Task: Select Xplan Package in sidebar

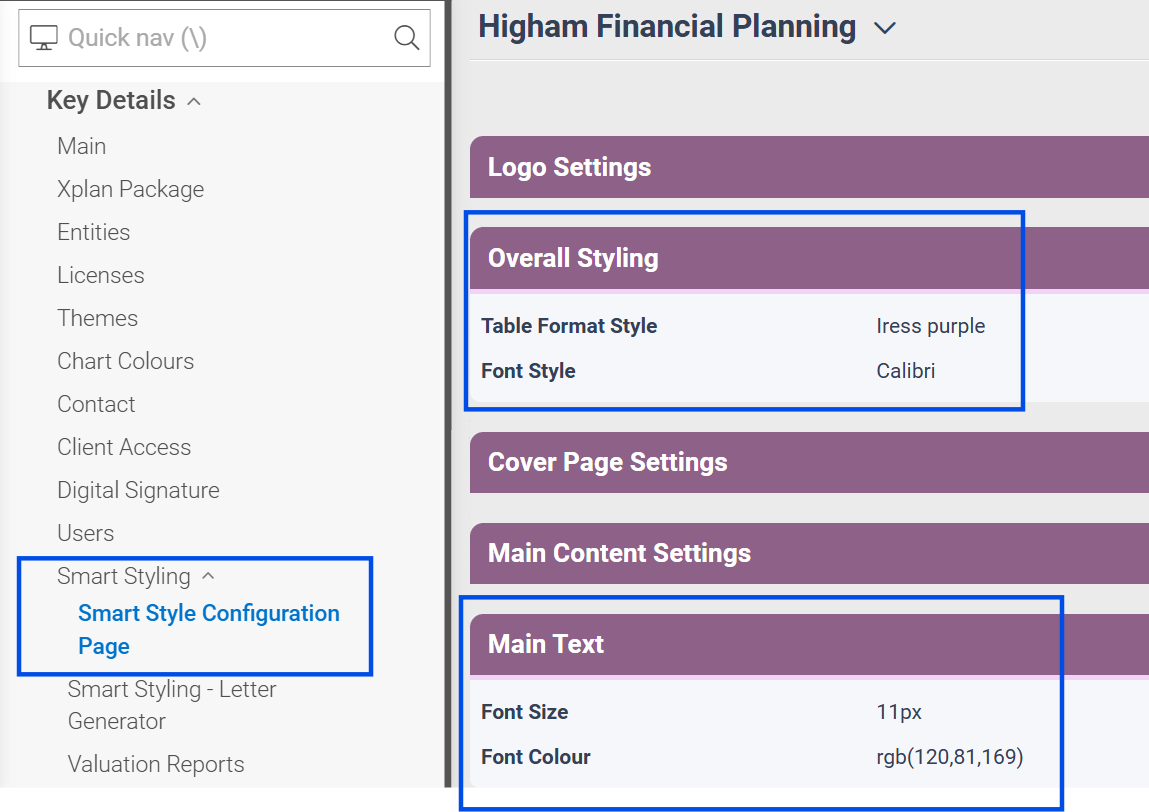Action: (x=130, y=189)
